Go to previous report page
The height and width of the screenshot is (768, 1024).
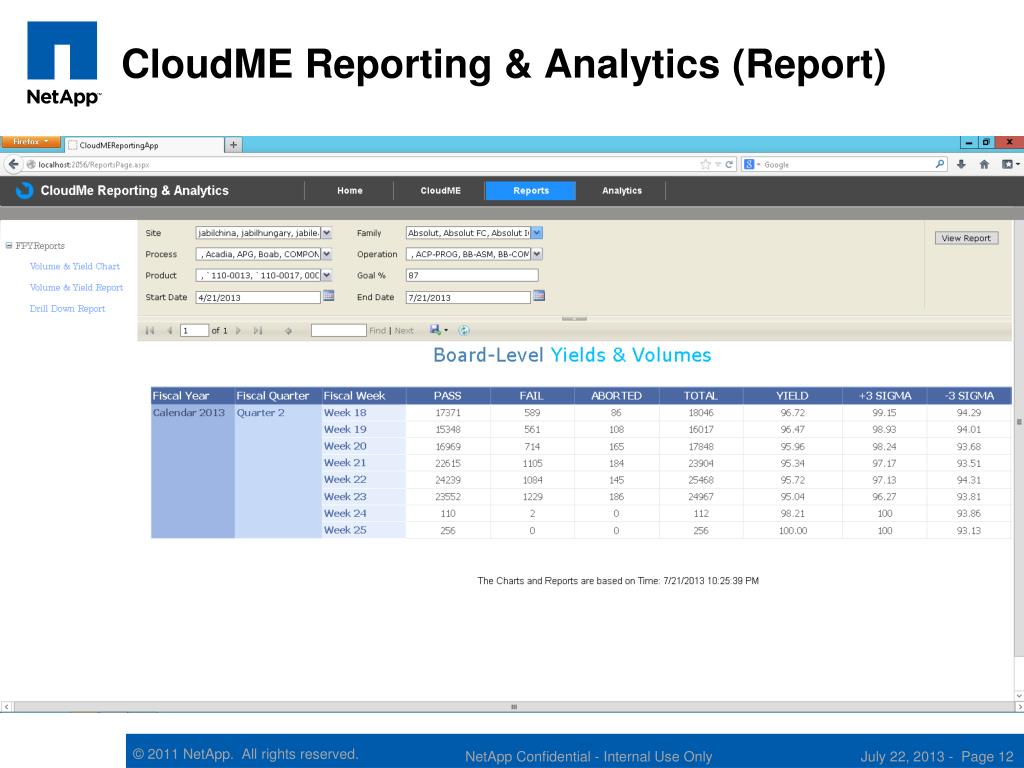tap(169, 330)
